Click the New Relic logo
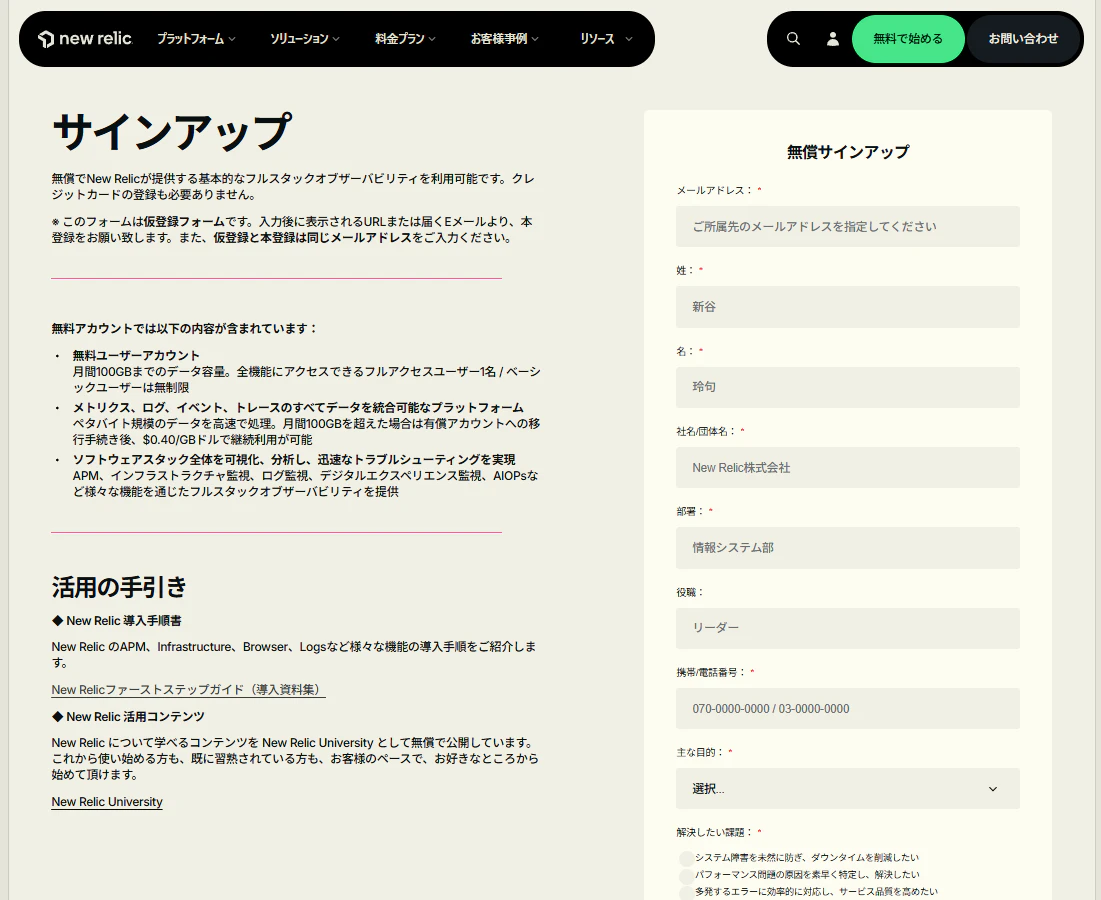This screenshot has height=900, width=1101. (x=85, y=39)
